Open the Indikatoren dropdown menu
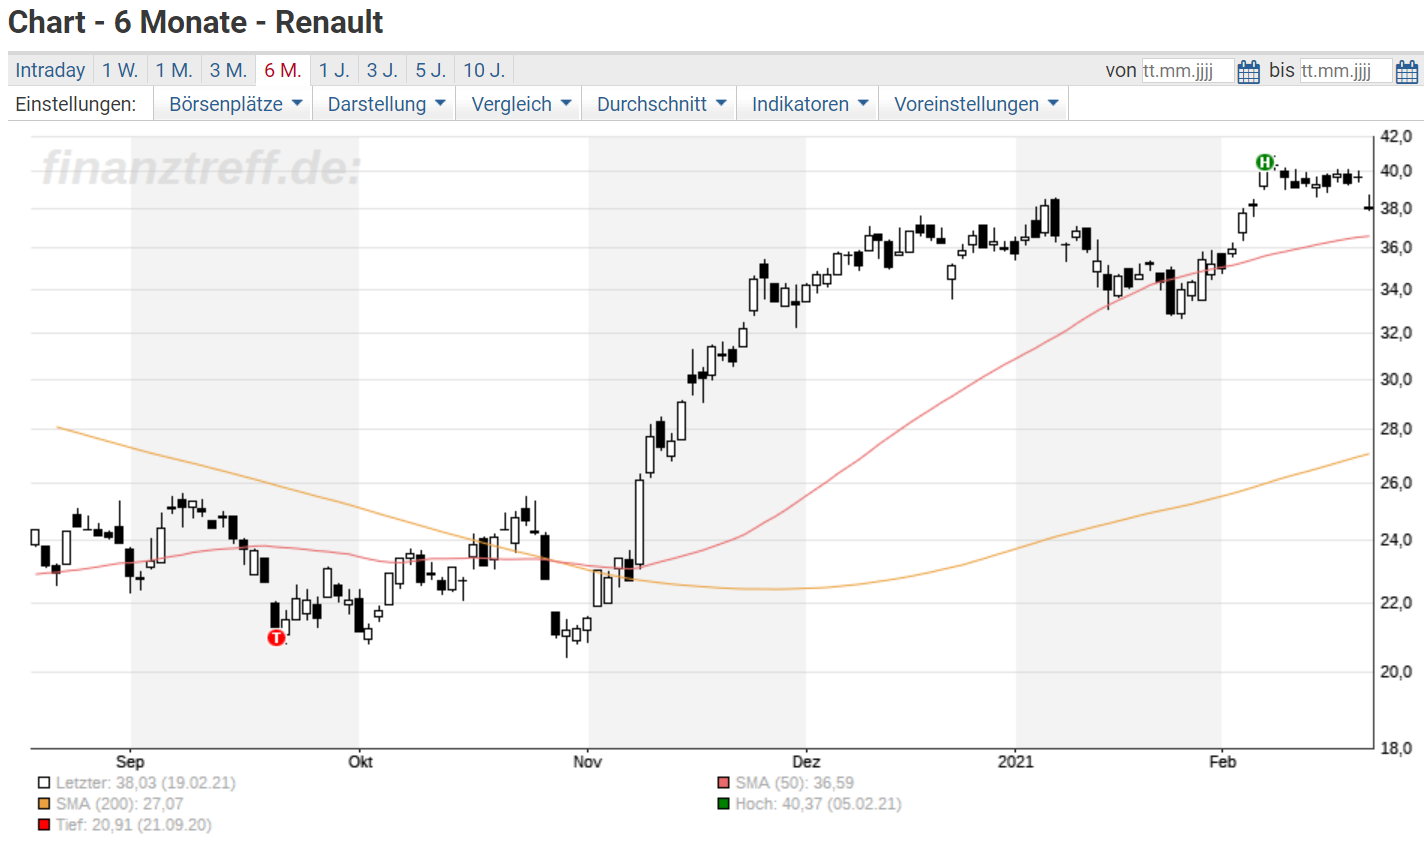This screenshot has height=845, width=1424. point(809,104)
